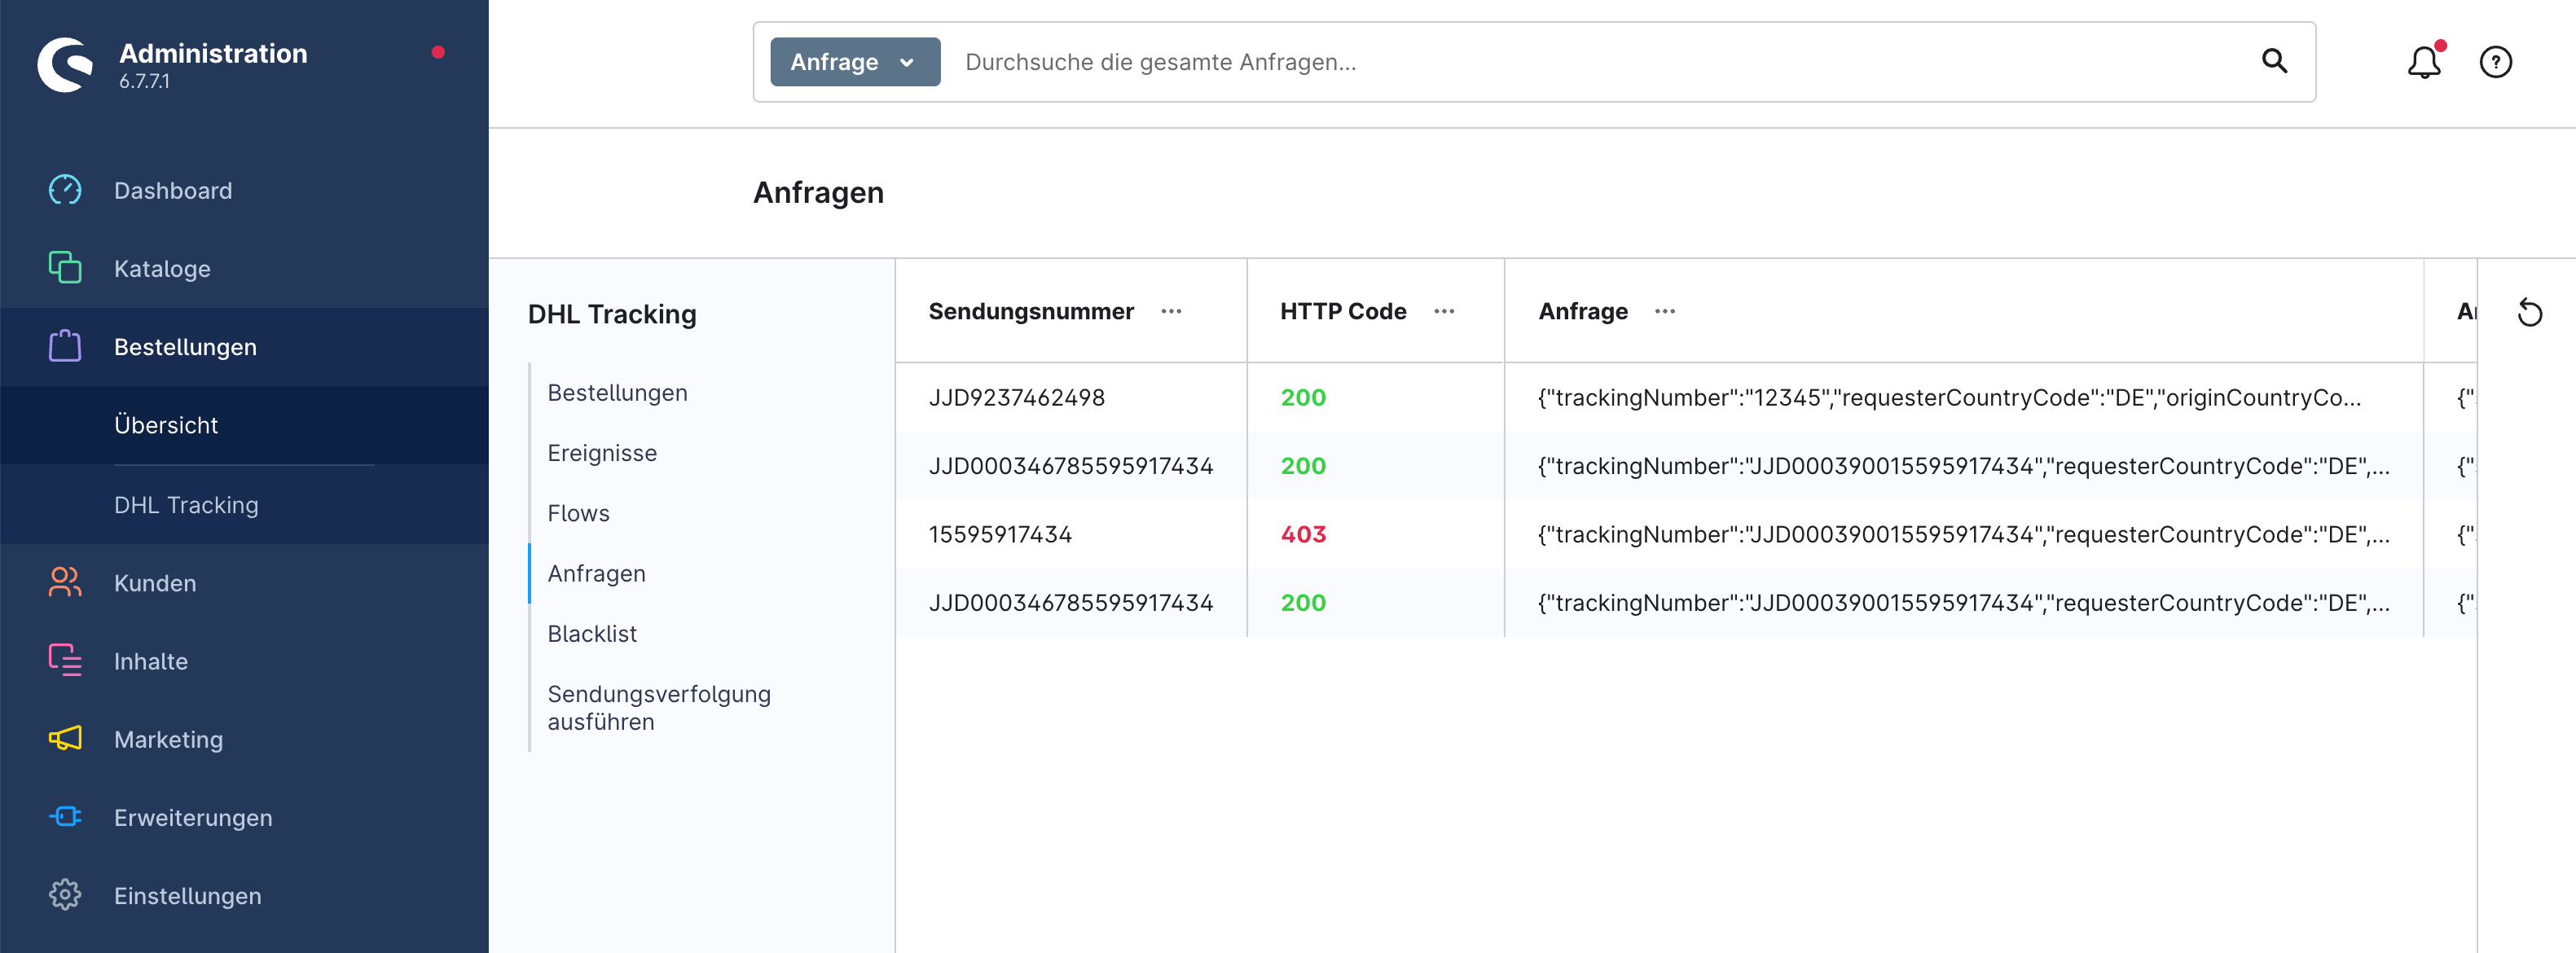Switch to Blacklist tab

(592, 633)
